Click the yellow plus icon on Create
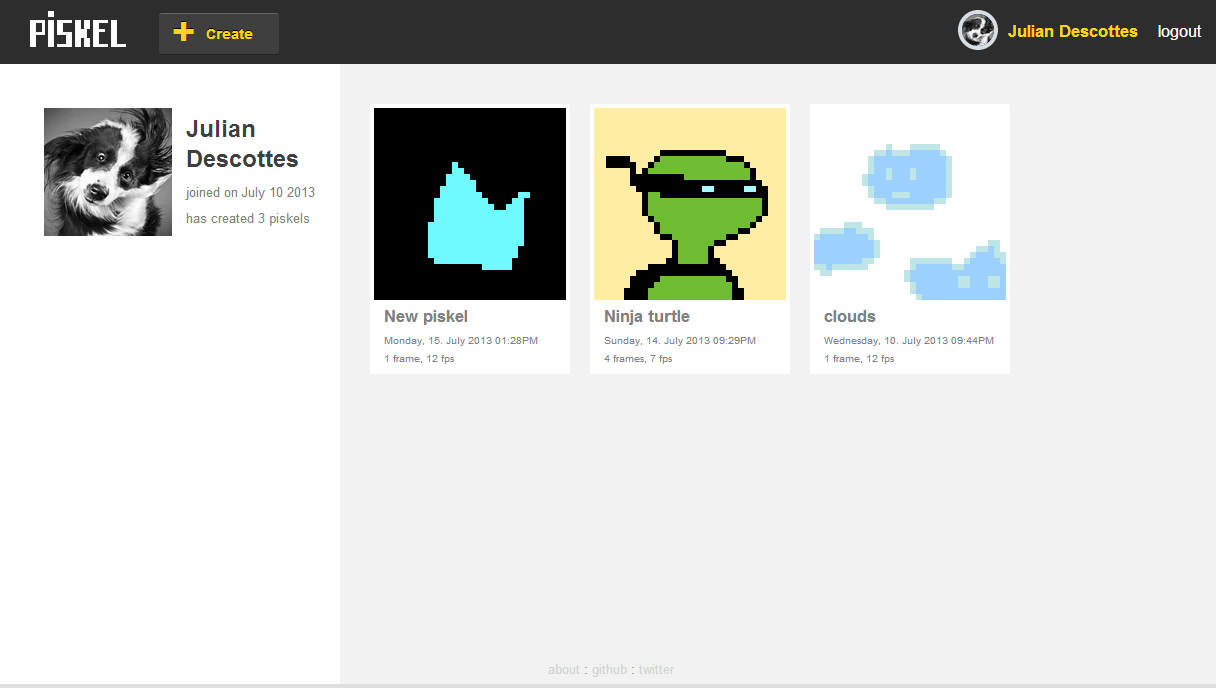 click(184, 32)
